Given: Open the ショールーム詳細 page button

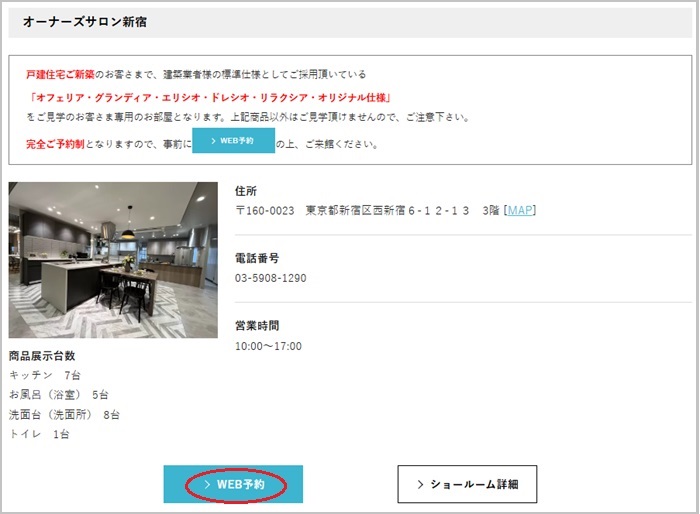Looking at the screenshot, I should (467, 484).
